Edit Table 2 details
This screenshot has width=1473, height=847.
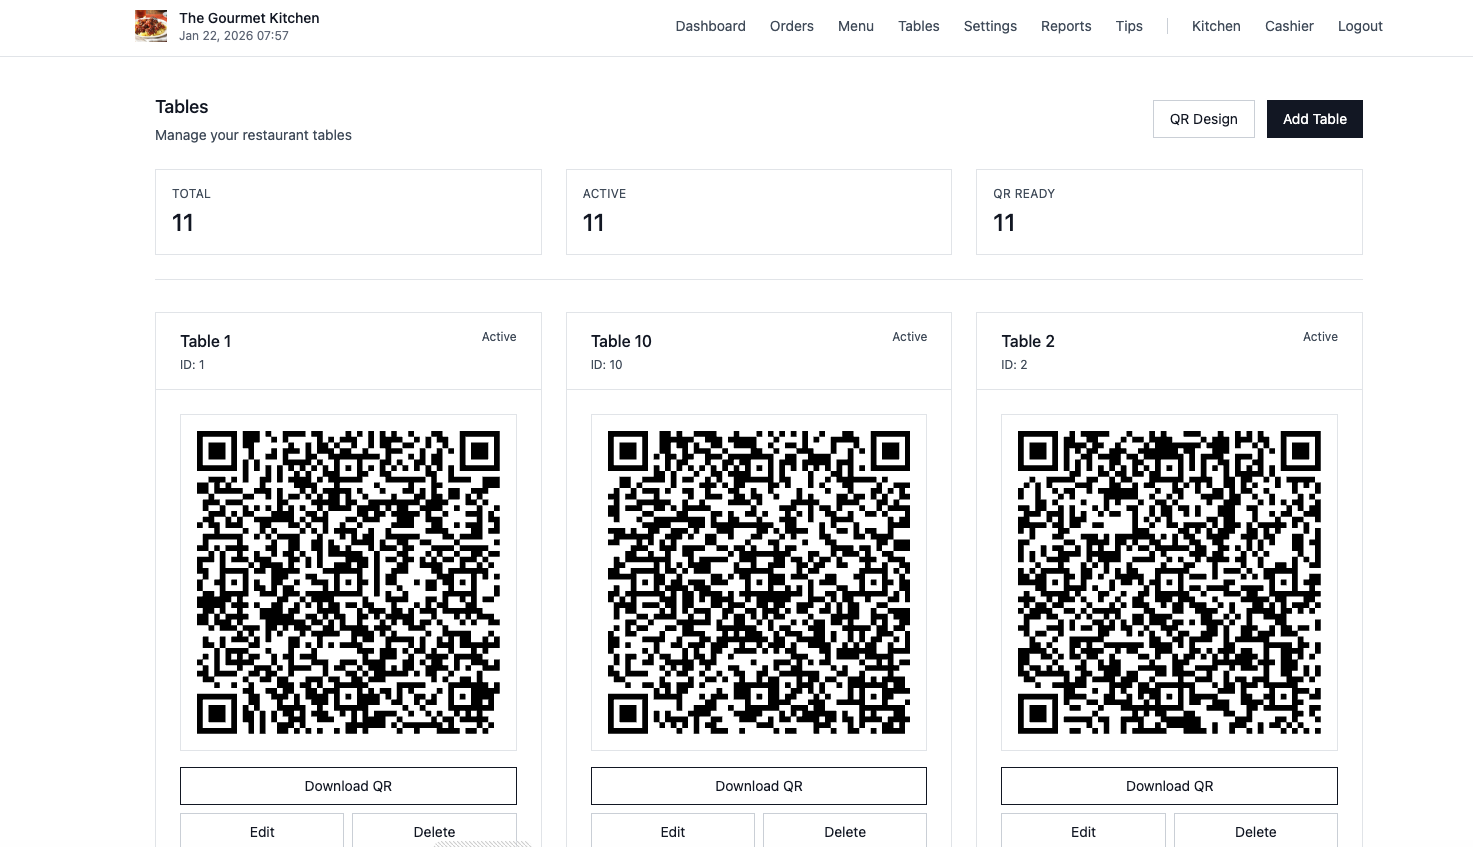point(1083,831)
